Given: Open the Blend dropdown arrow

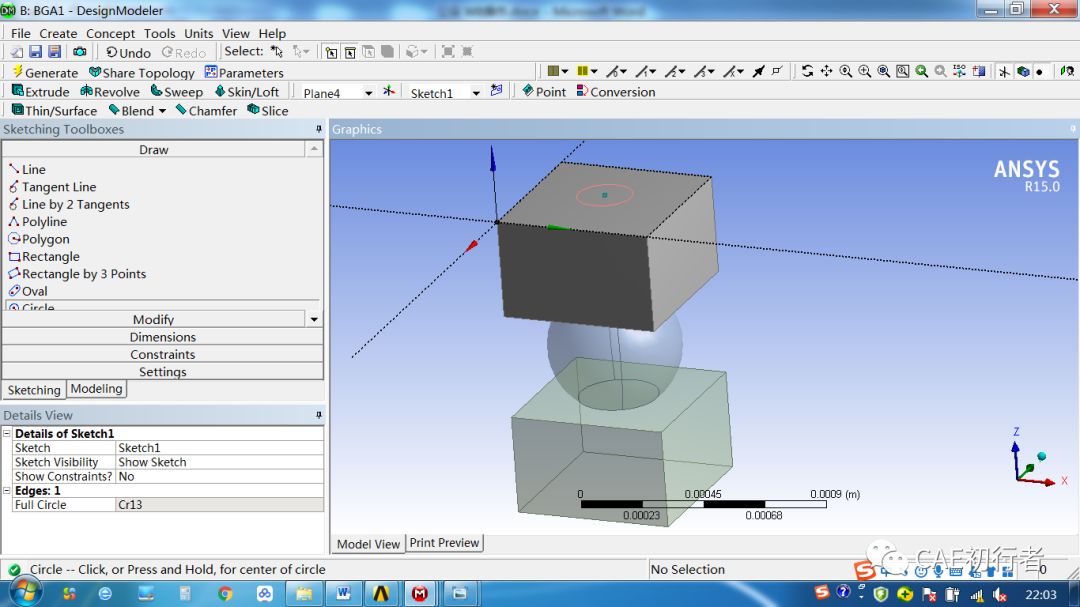Looking at the screenshot, I should (163, 111).
